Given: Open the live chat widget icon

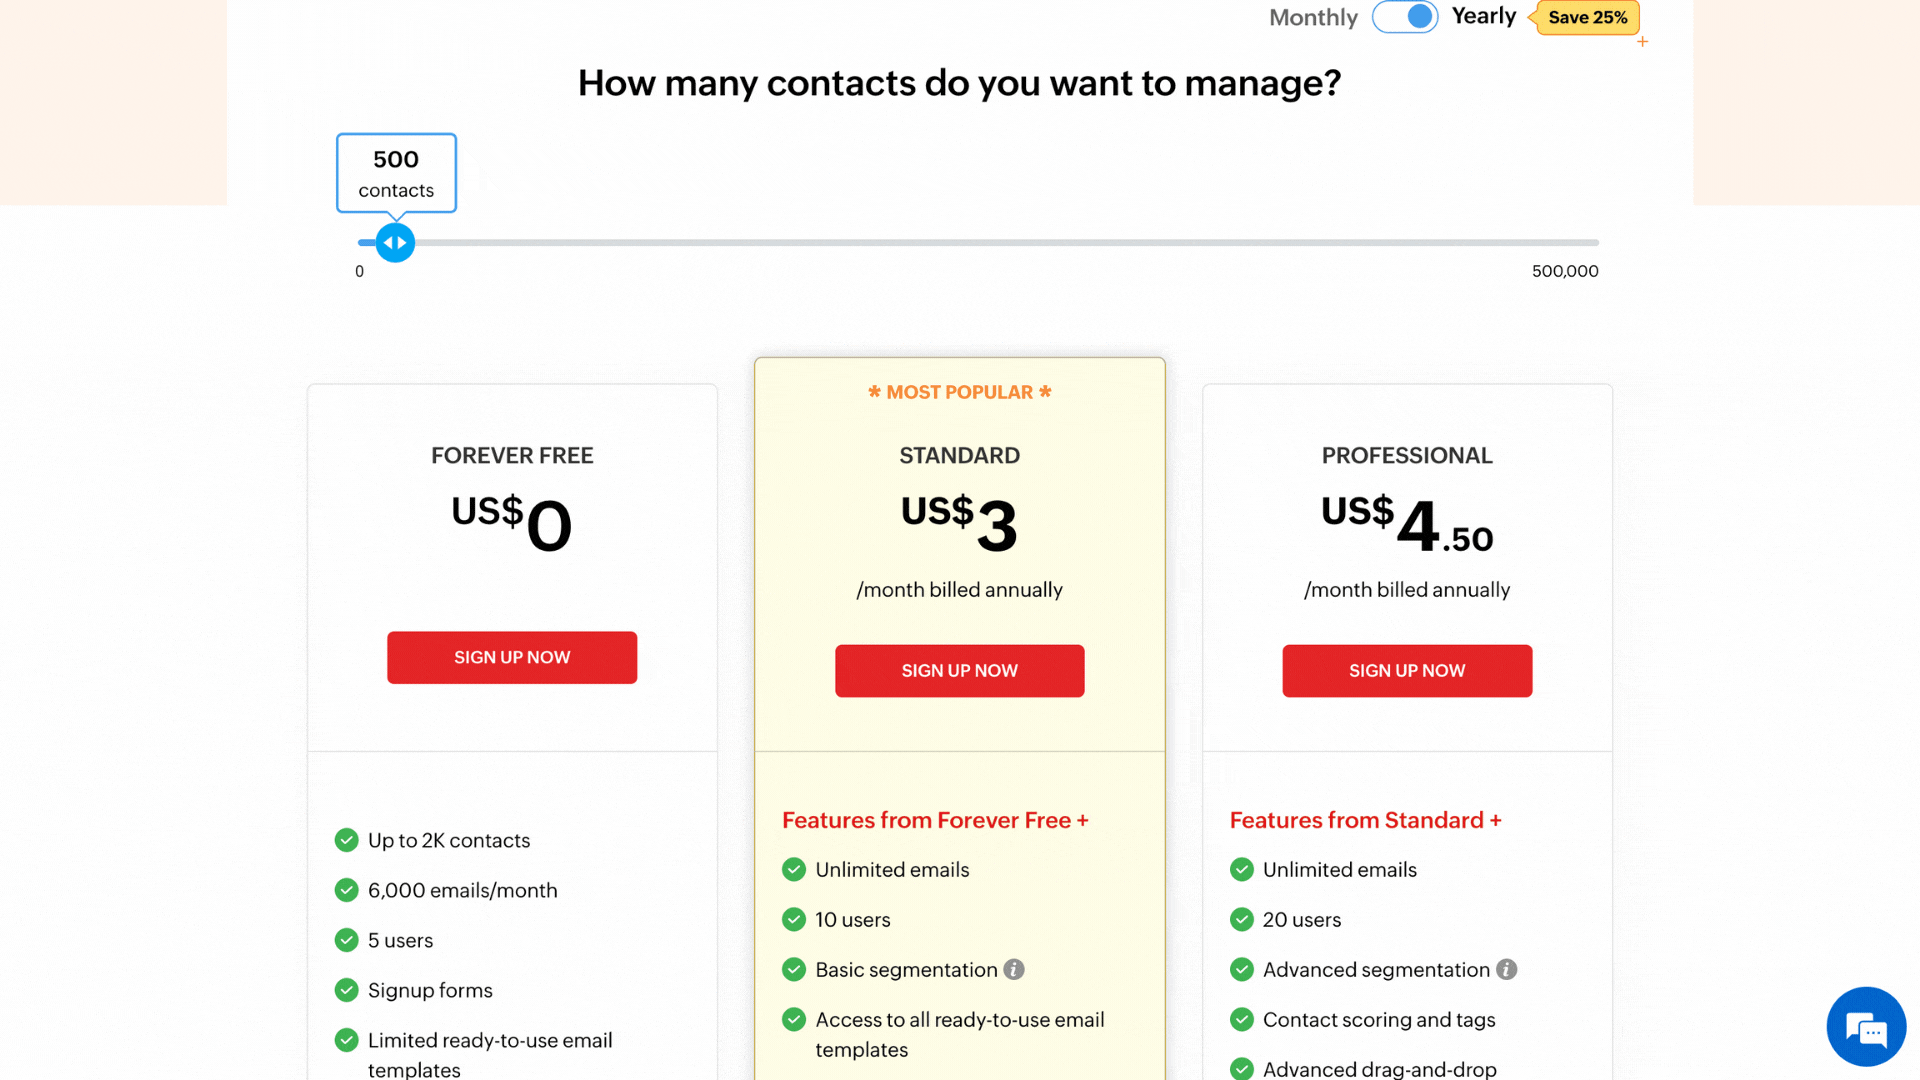Looking at the screenshot, I should pos(1866,1027).
